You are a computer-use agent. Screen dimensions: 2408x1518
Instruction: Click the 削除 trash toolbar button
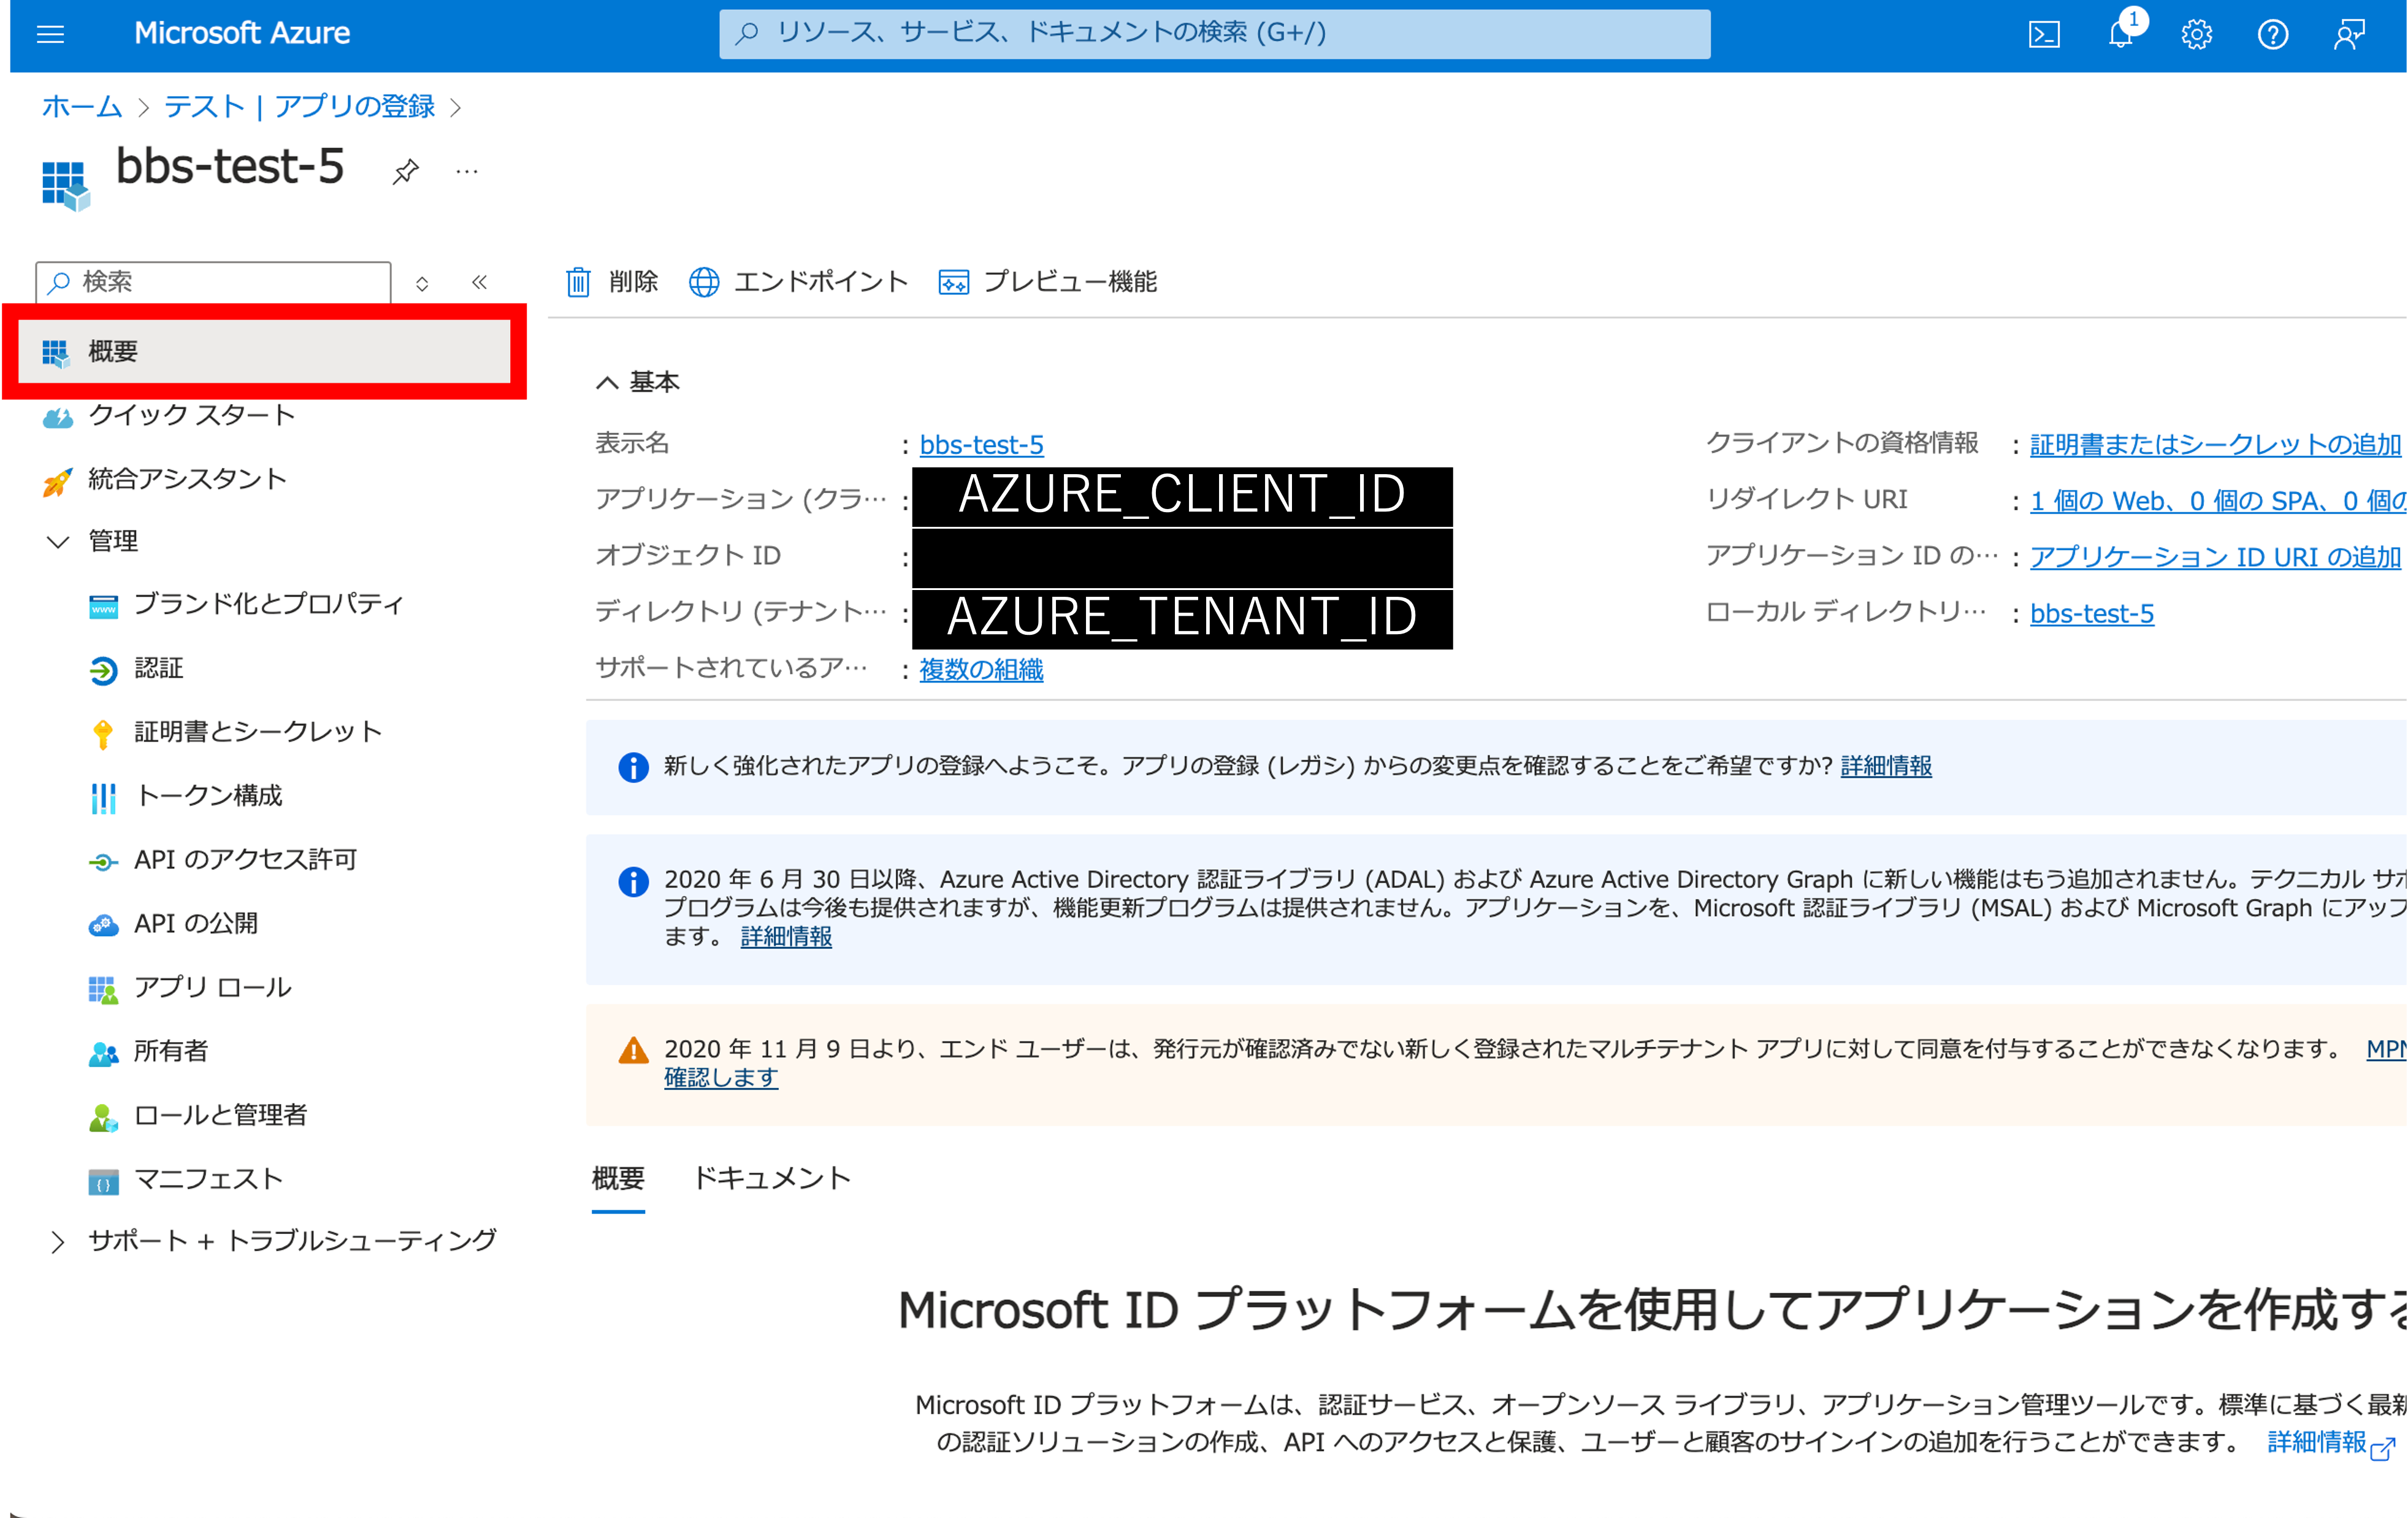[612, 282]
